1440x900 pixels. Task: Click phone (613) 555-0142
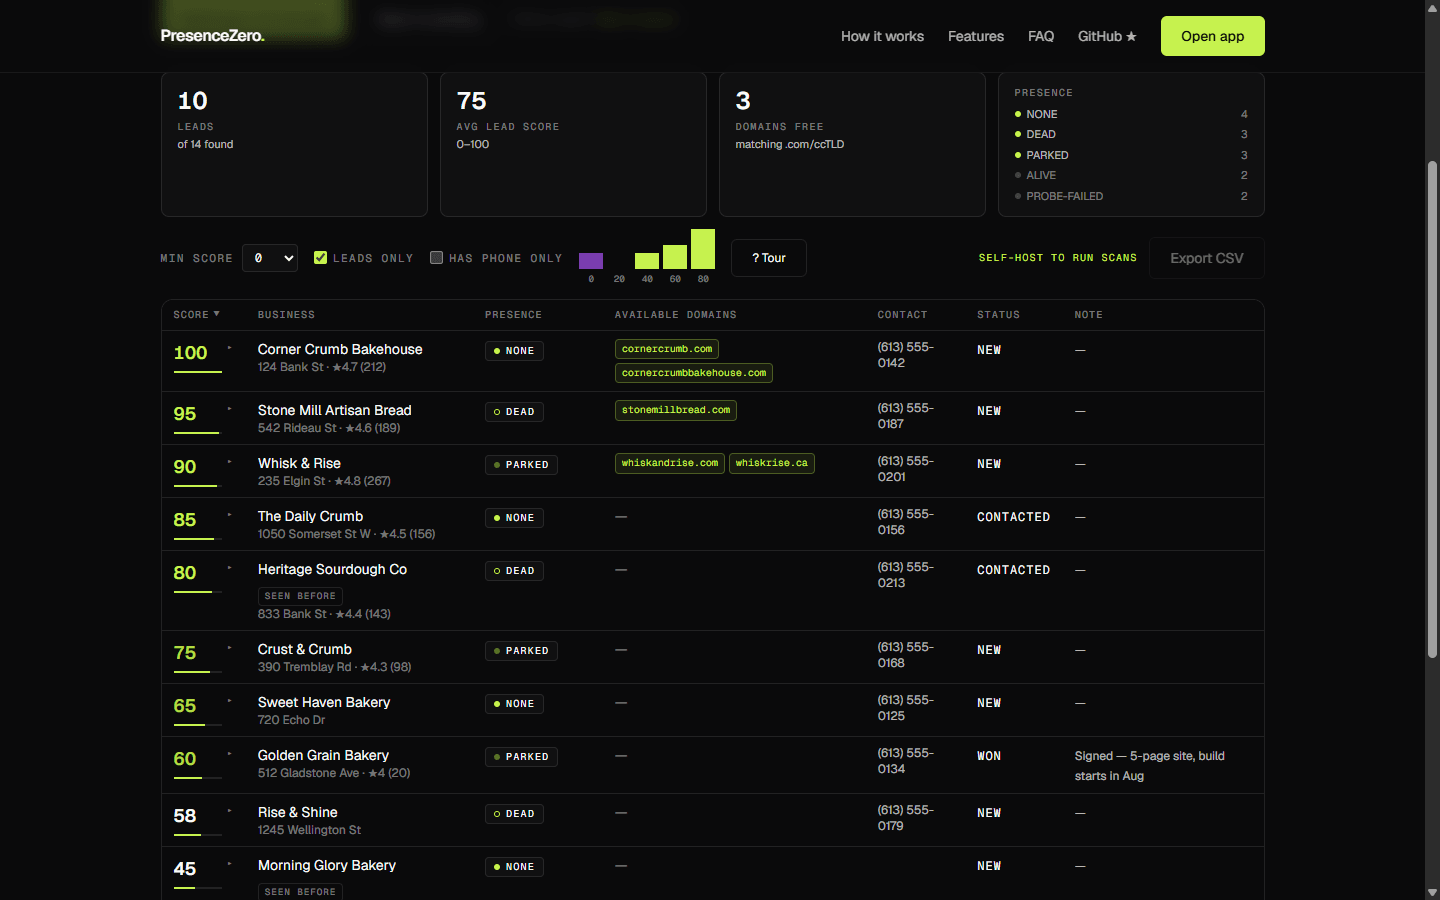click(905, 355)
